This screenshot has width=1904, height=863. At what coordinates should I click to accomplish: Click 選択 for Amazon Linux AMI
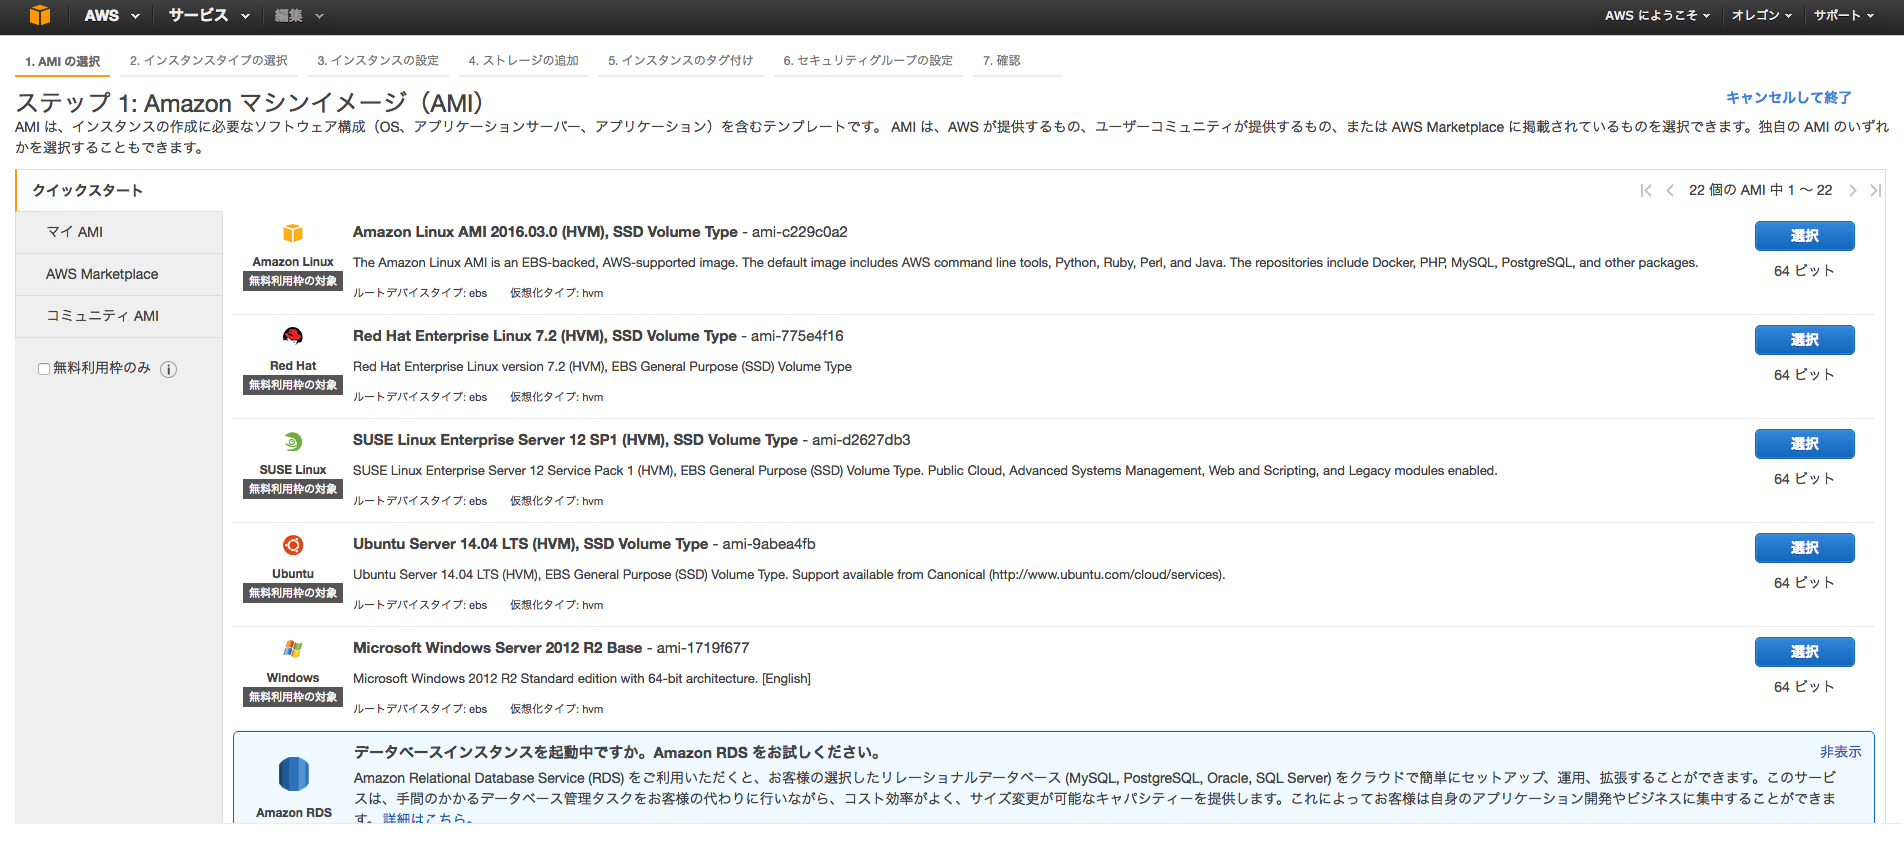tap(1804, 236)
